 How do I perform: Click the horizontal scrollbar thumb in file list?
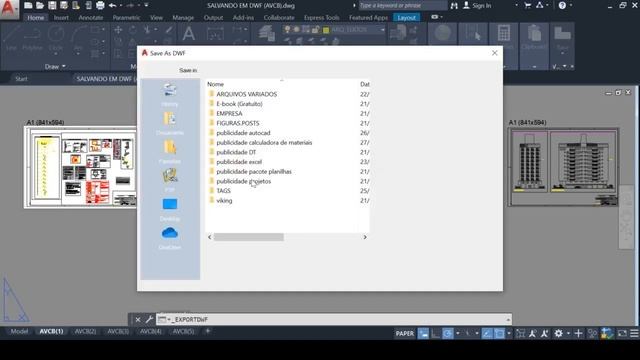click(x=249, y=237)
